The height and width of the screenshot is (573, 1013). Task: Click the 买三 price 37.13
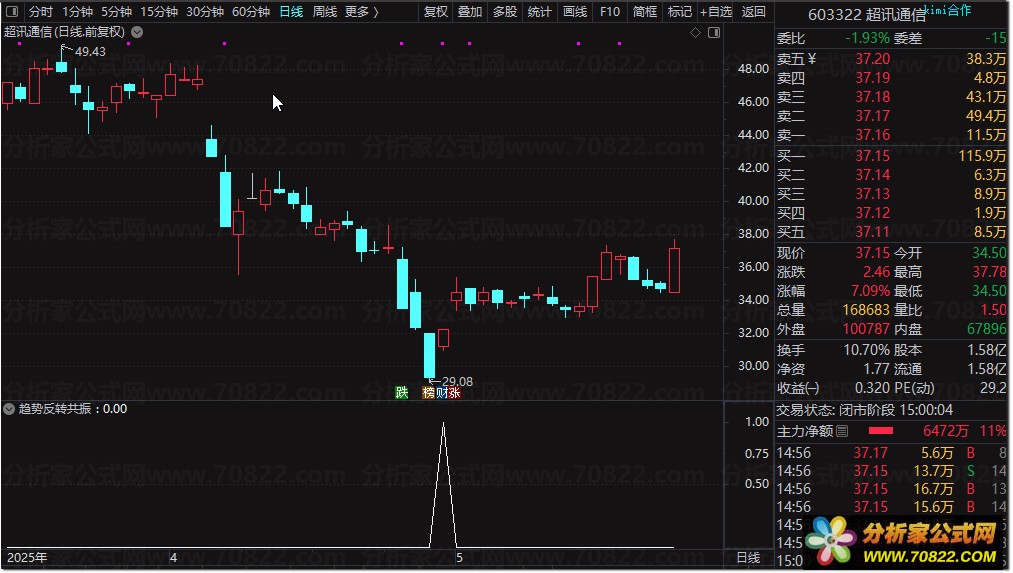tap(873, 194)
